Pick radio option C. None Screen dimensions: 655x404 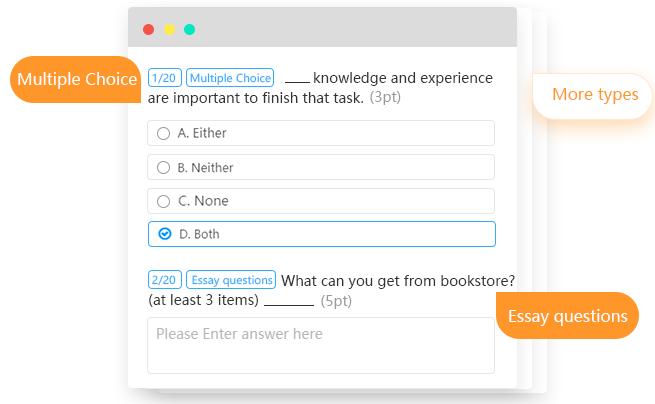(x=164, y=201)
